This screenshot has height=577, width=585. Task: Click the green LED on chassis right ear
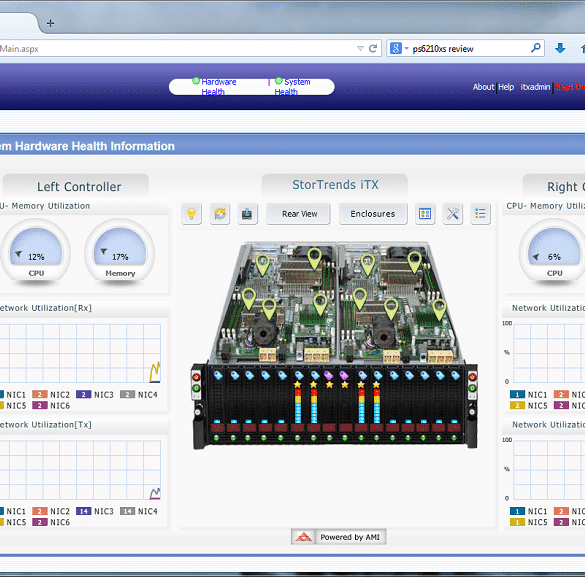472,388
